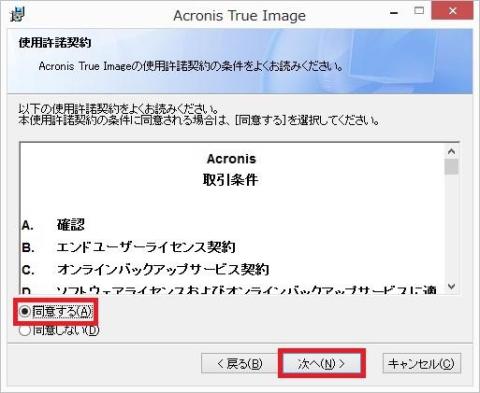The image size is (480, 393).
Task: Click the 'B. エンドユーザーライセンス契約' line
Action: pyautogui.click(x=128, y=247)
